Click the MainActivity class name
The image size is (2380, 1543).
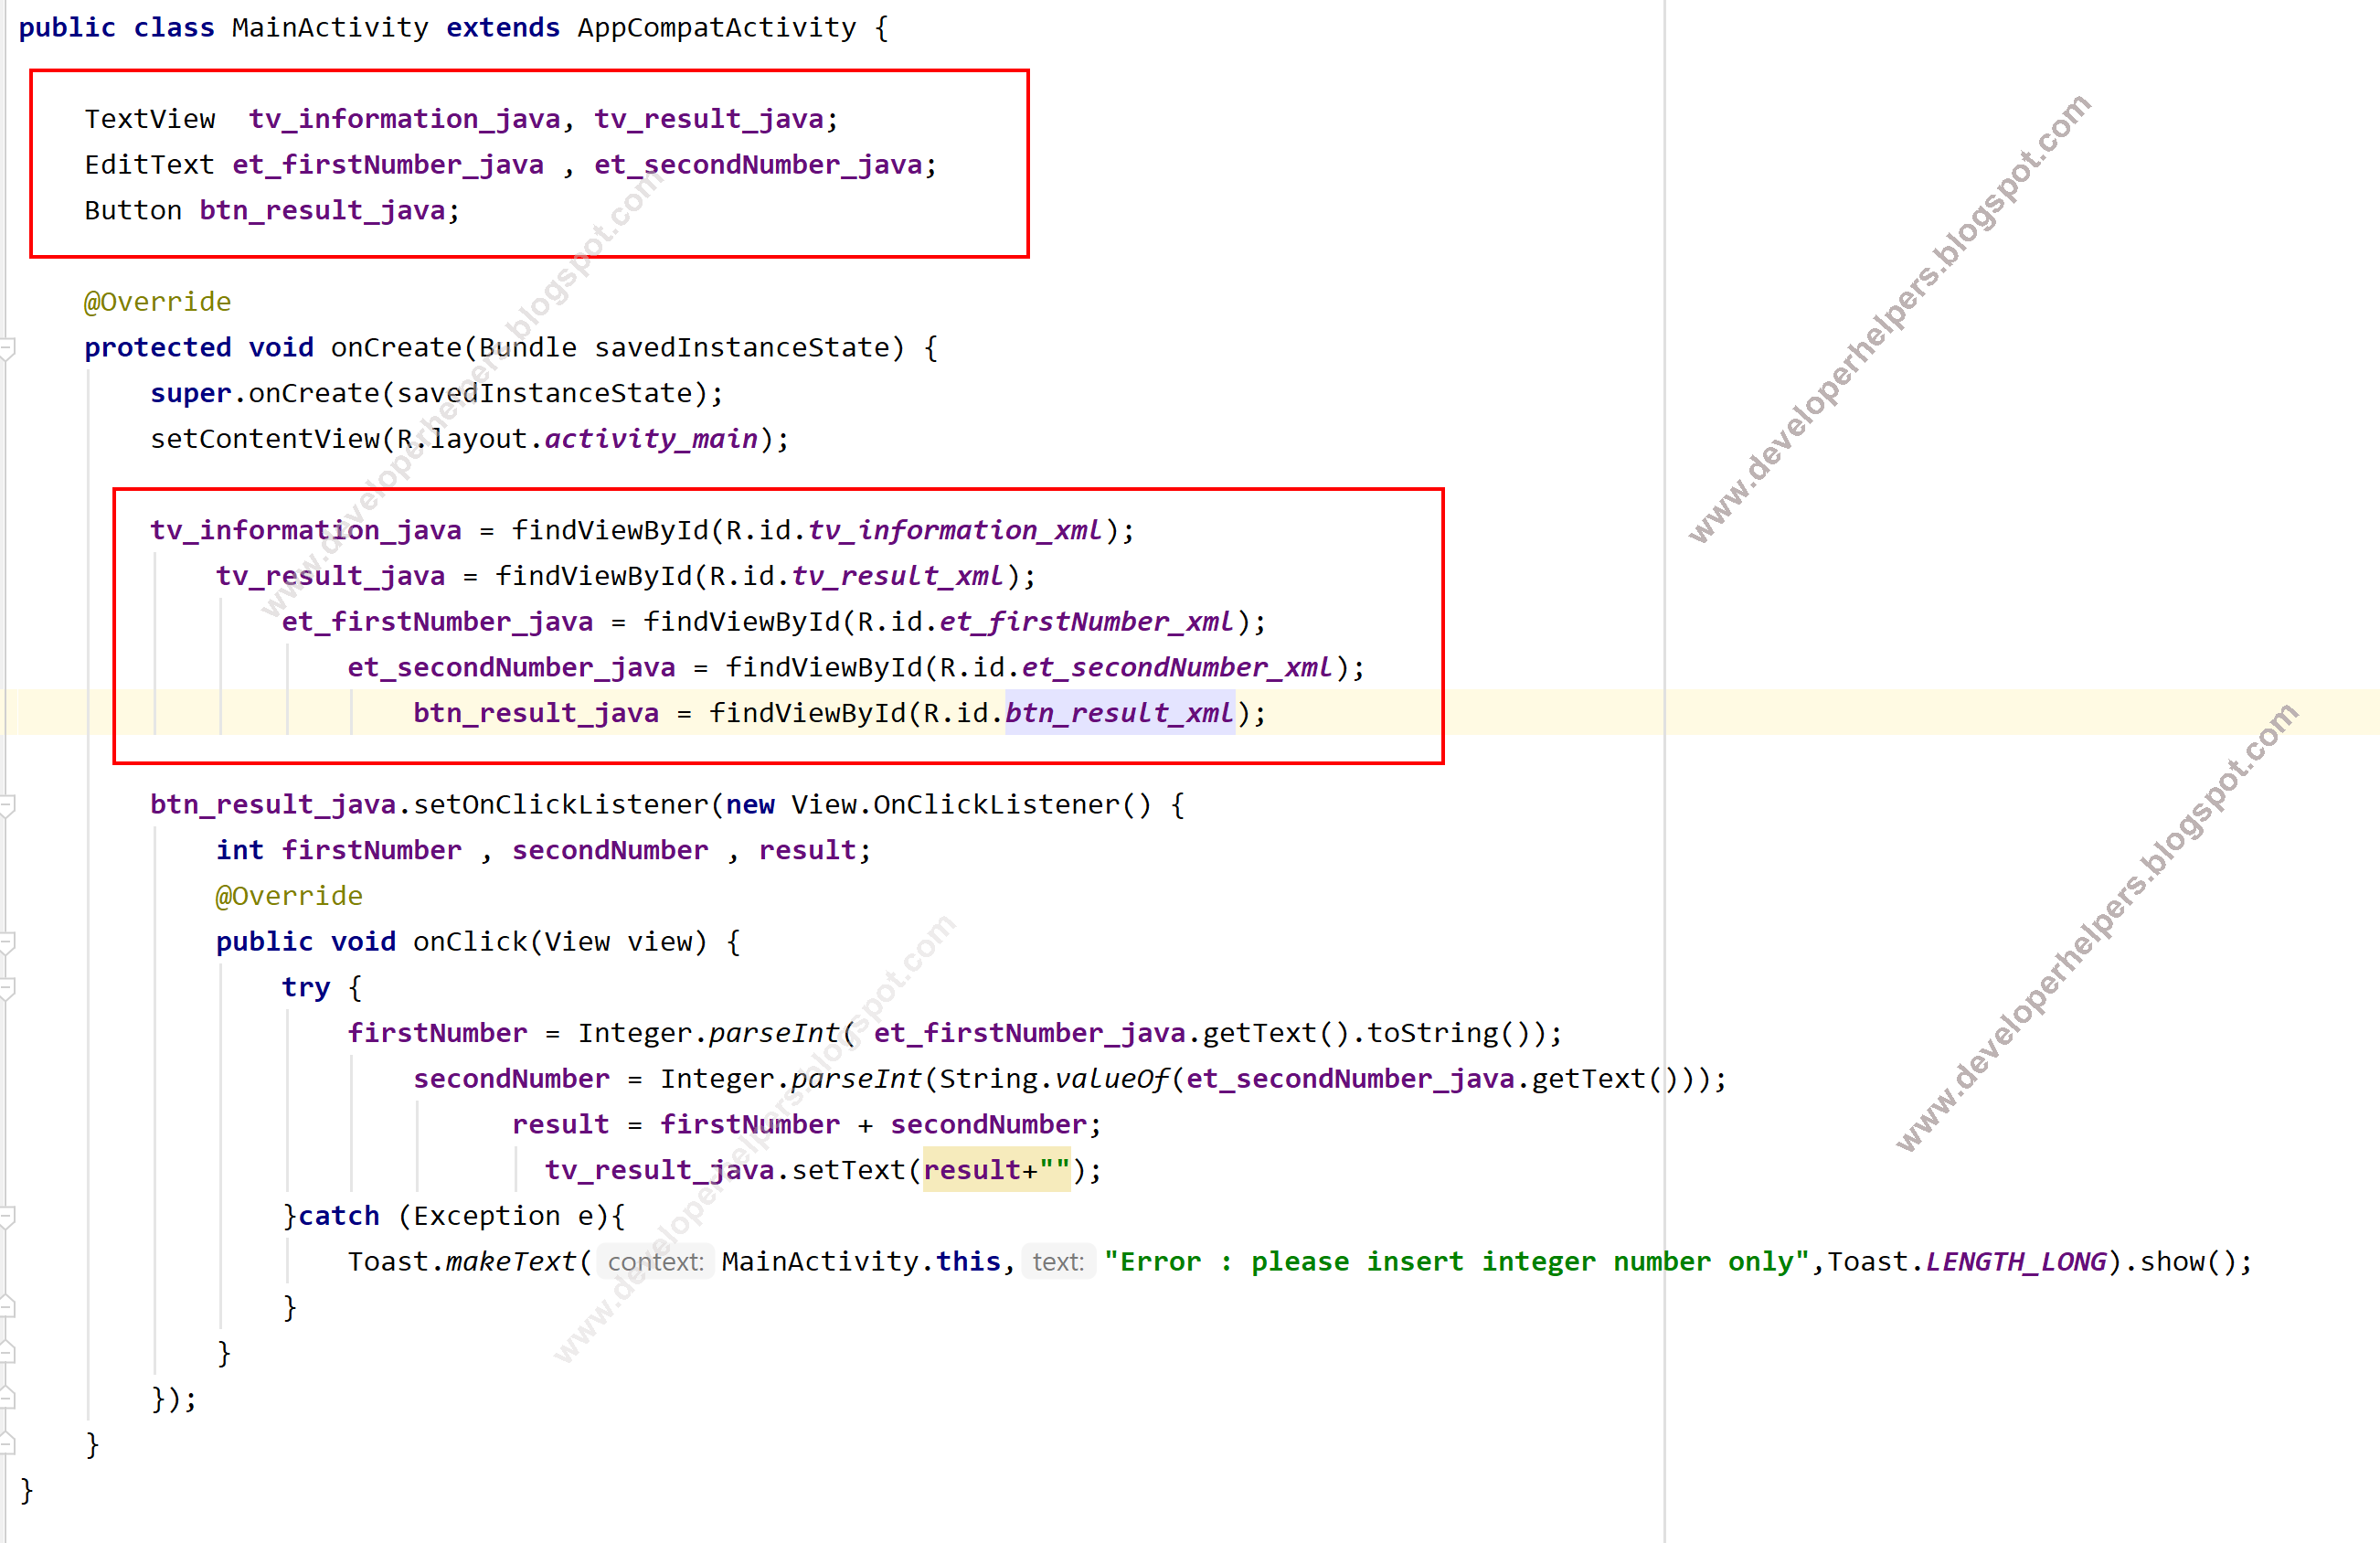pos(329,28)
